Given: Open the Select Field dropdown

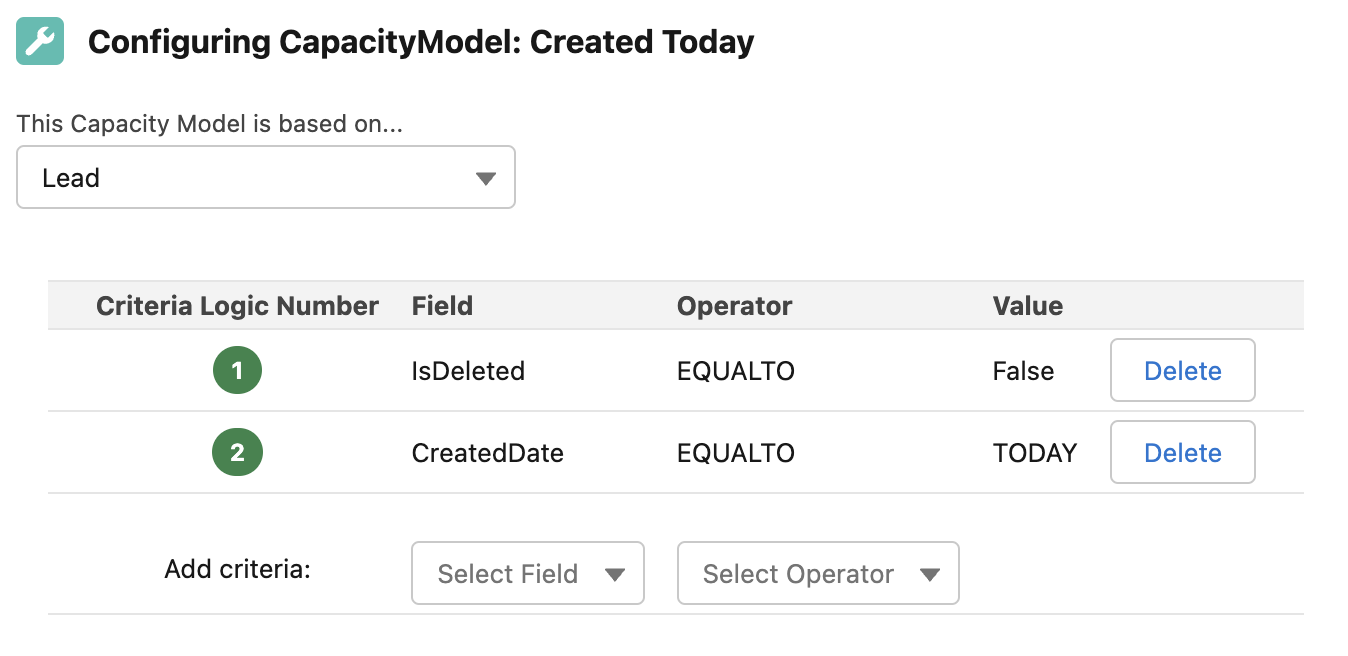Looking at the screenshot, I should pos(528,573).
